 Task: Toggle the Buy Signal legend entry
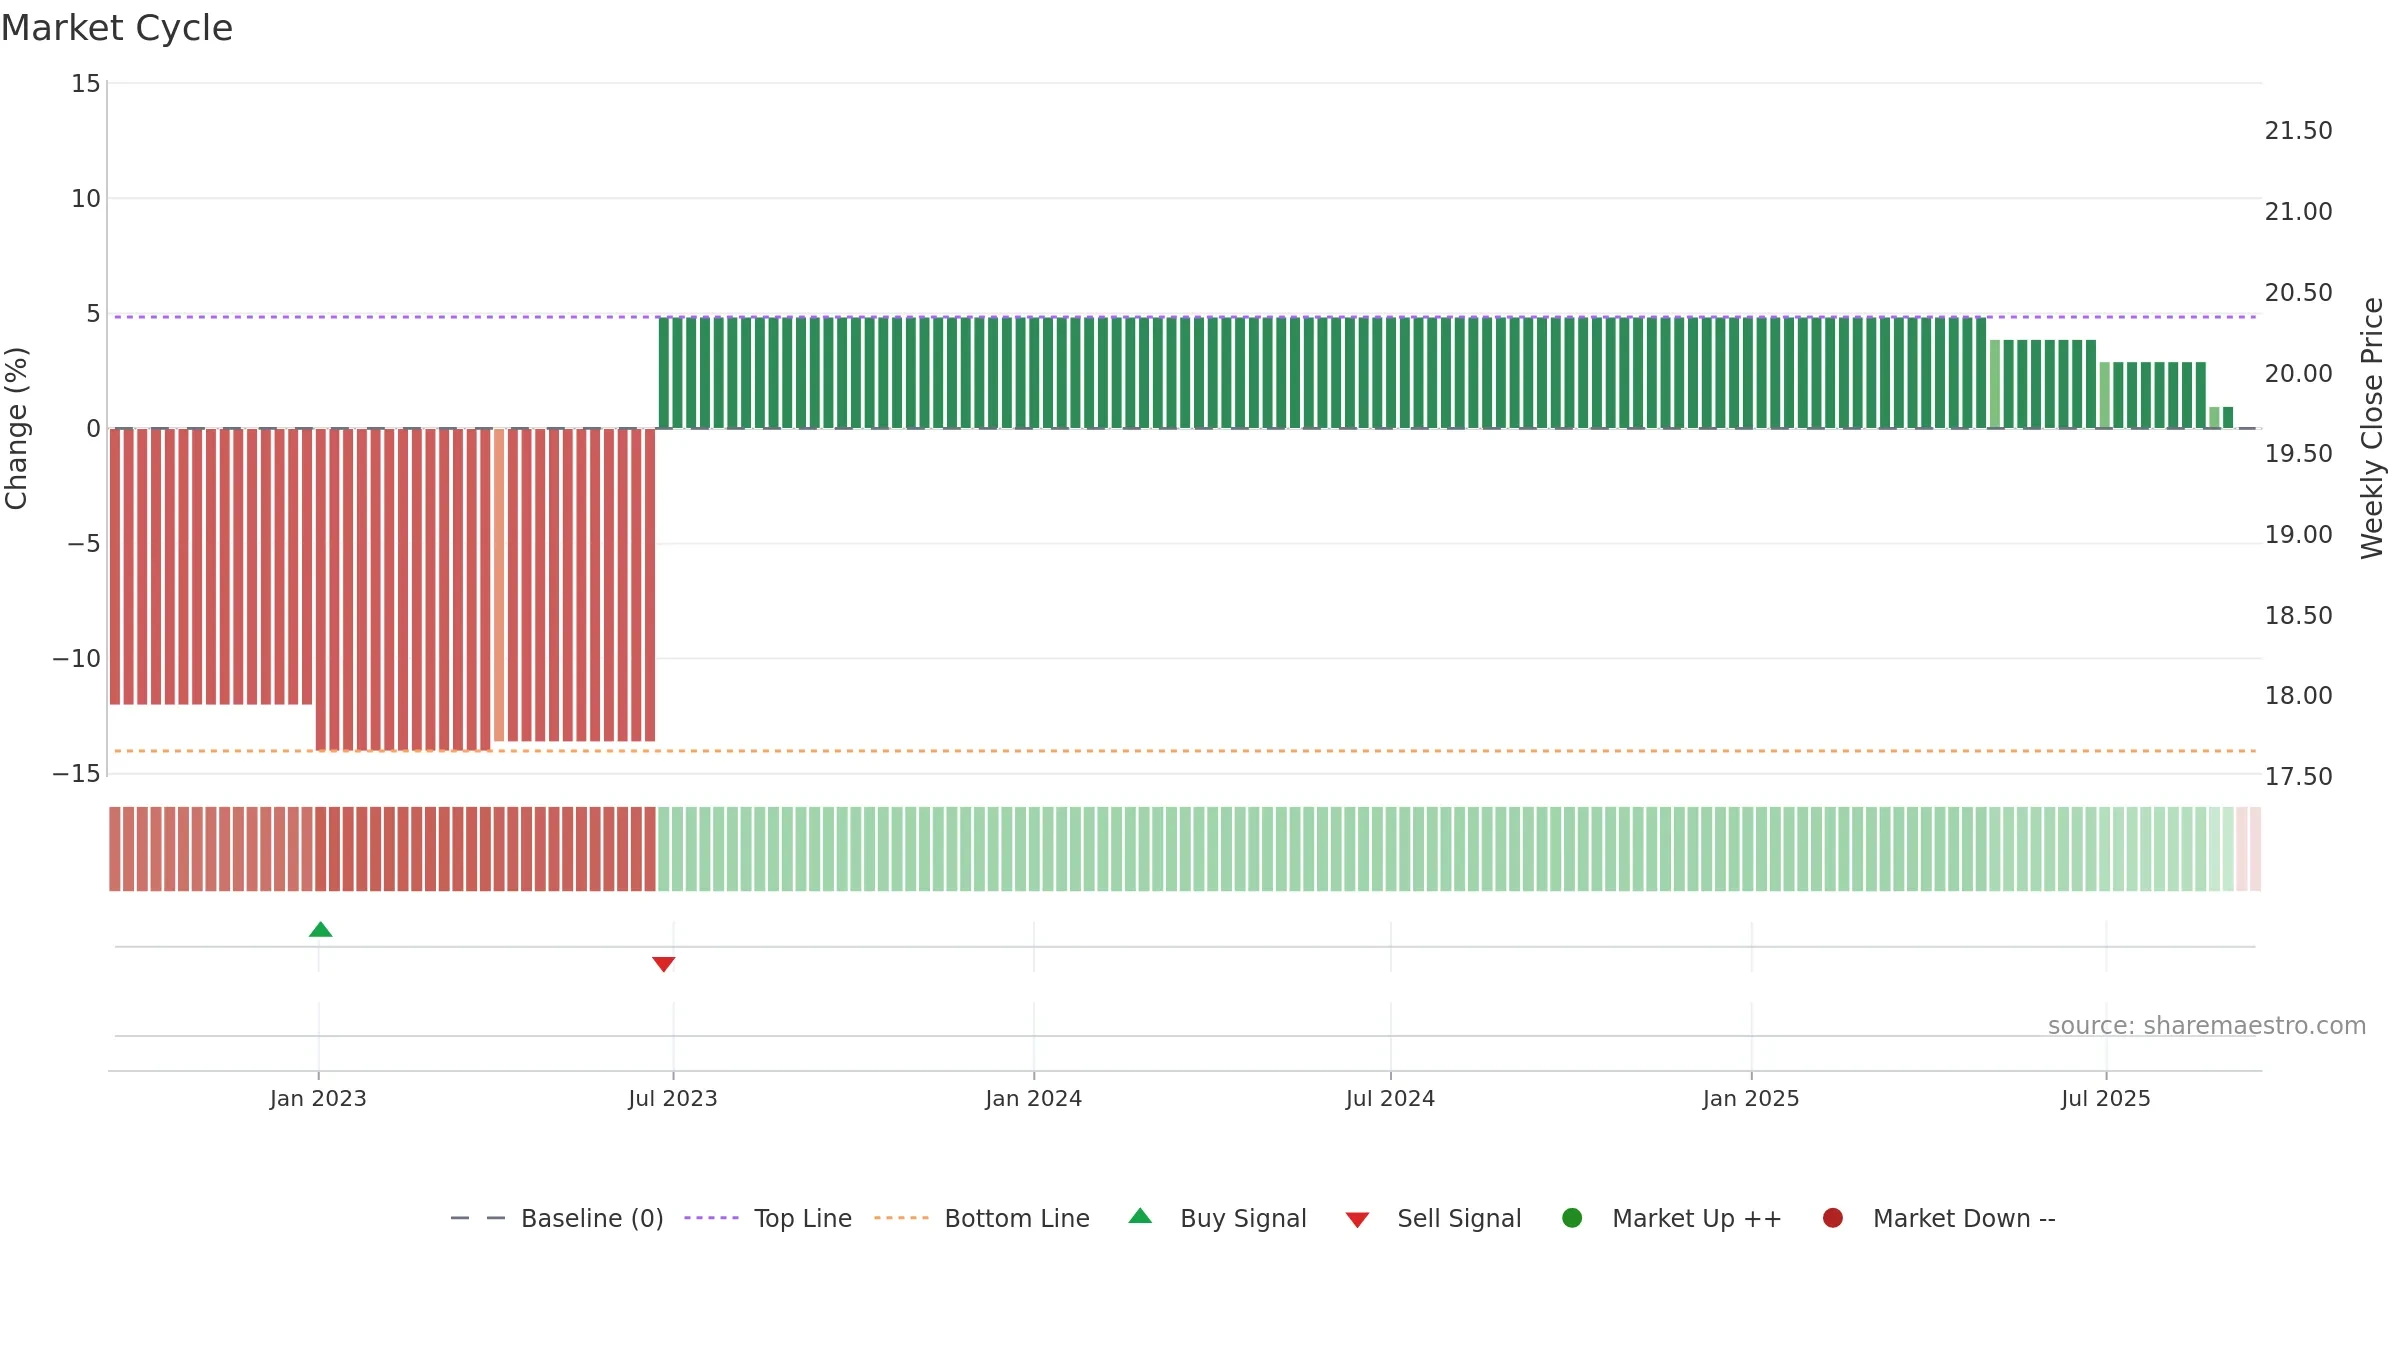click(1217, 1218)
